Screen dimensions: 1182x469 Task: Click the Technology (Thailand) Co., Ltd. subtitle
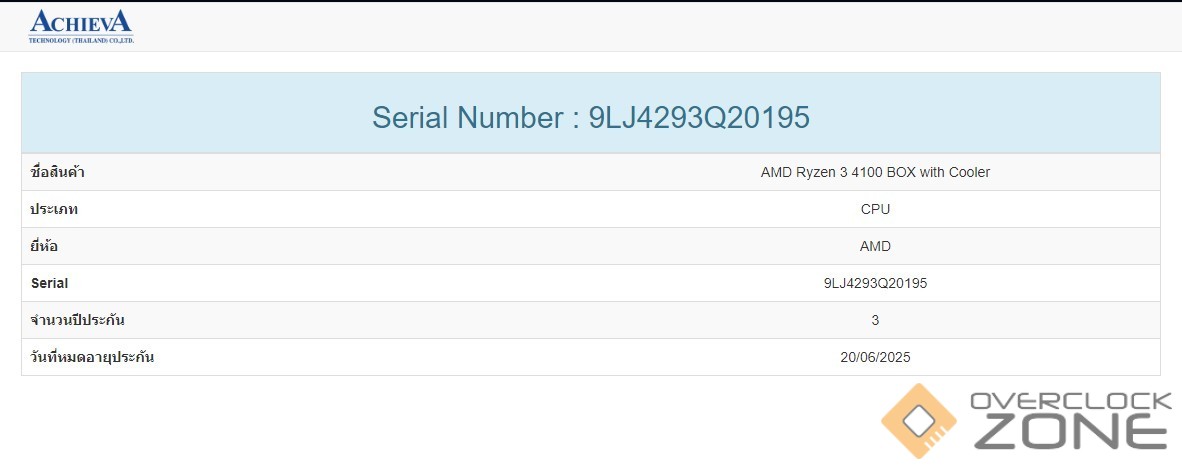(81, 40)
